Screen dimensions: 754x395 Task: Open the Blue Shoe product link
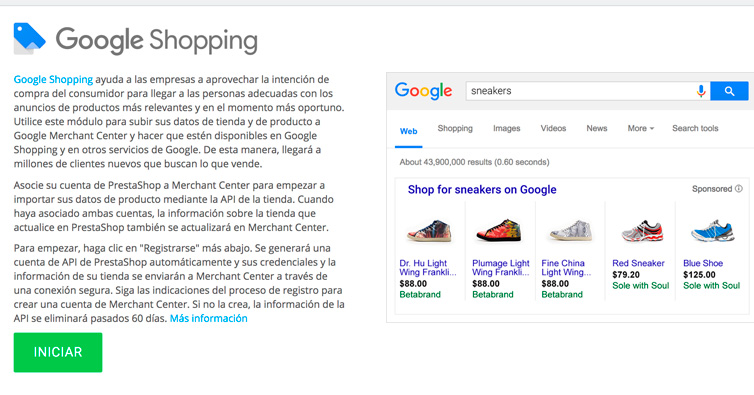click(703, 263)
